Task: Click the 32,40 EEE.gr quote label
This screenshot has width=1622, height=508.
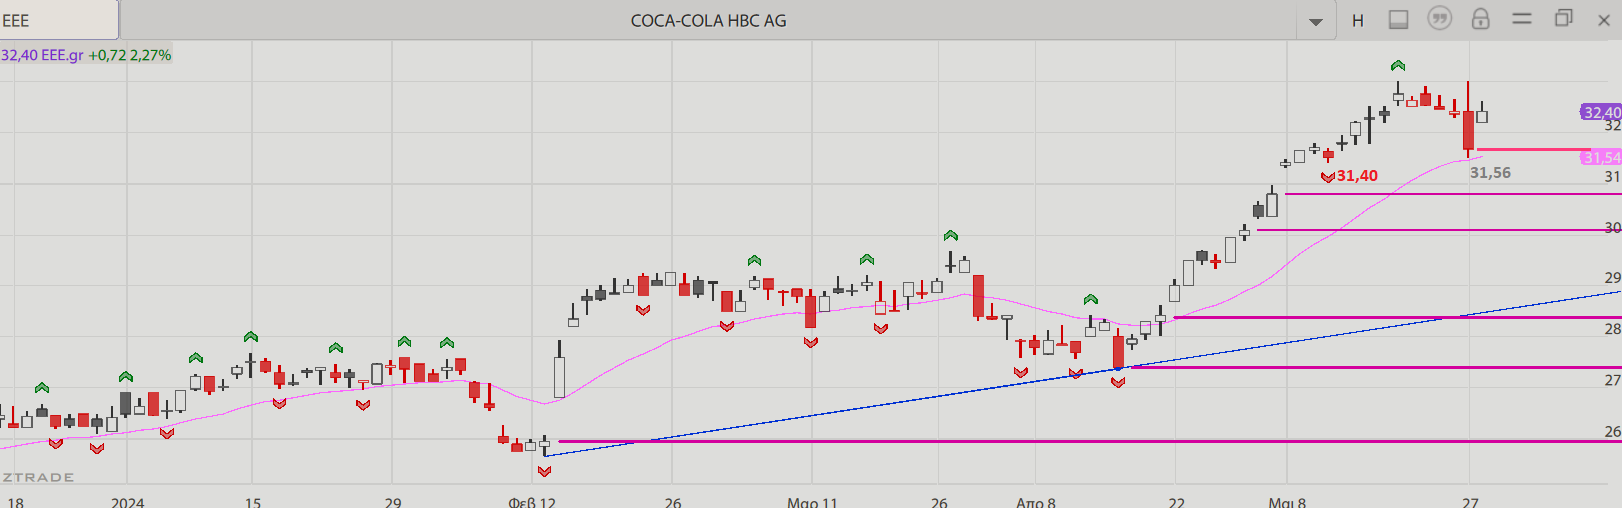Action: [42, 55]
